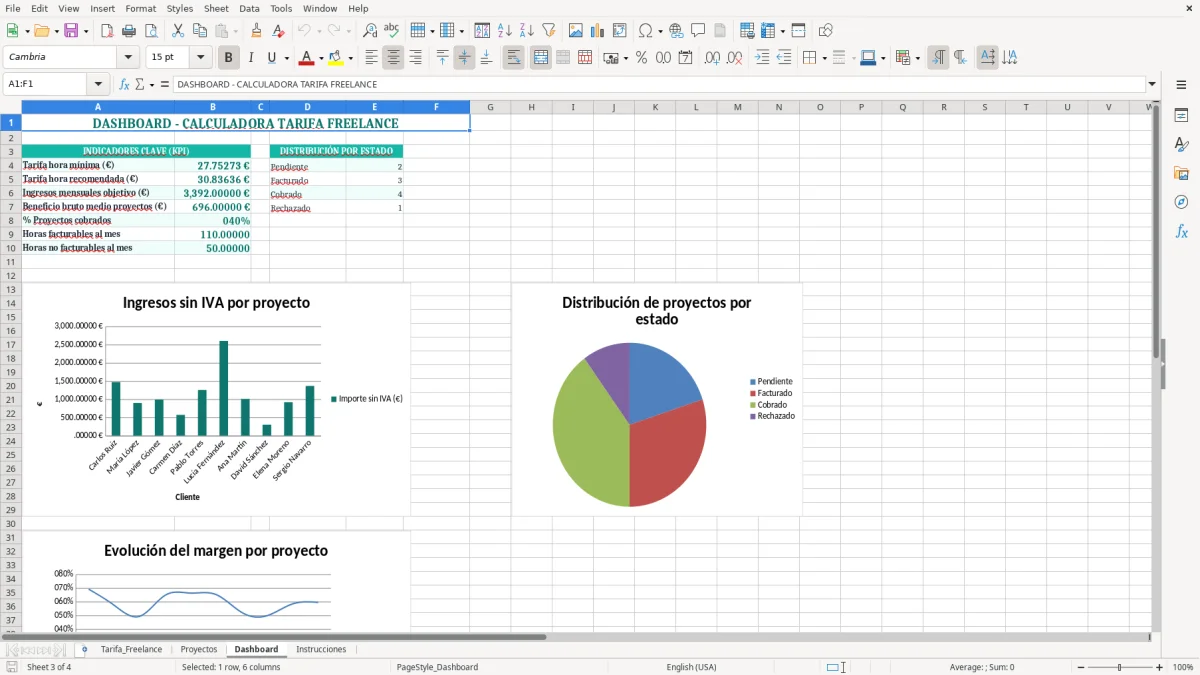Toggle Merge and Center Cells
Image resolution: width=1200 pixels, height=675 pixels.
coord(540,58)
